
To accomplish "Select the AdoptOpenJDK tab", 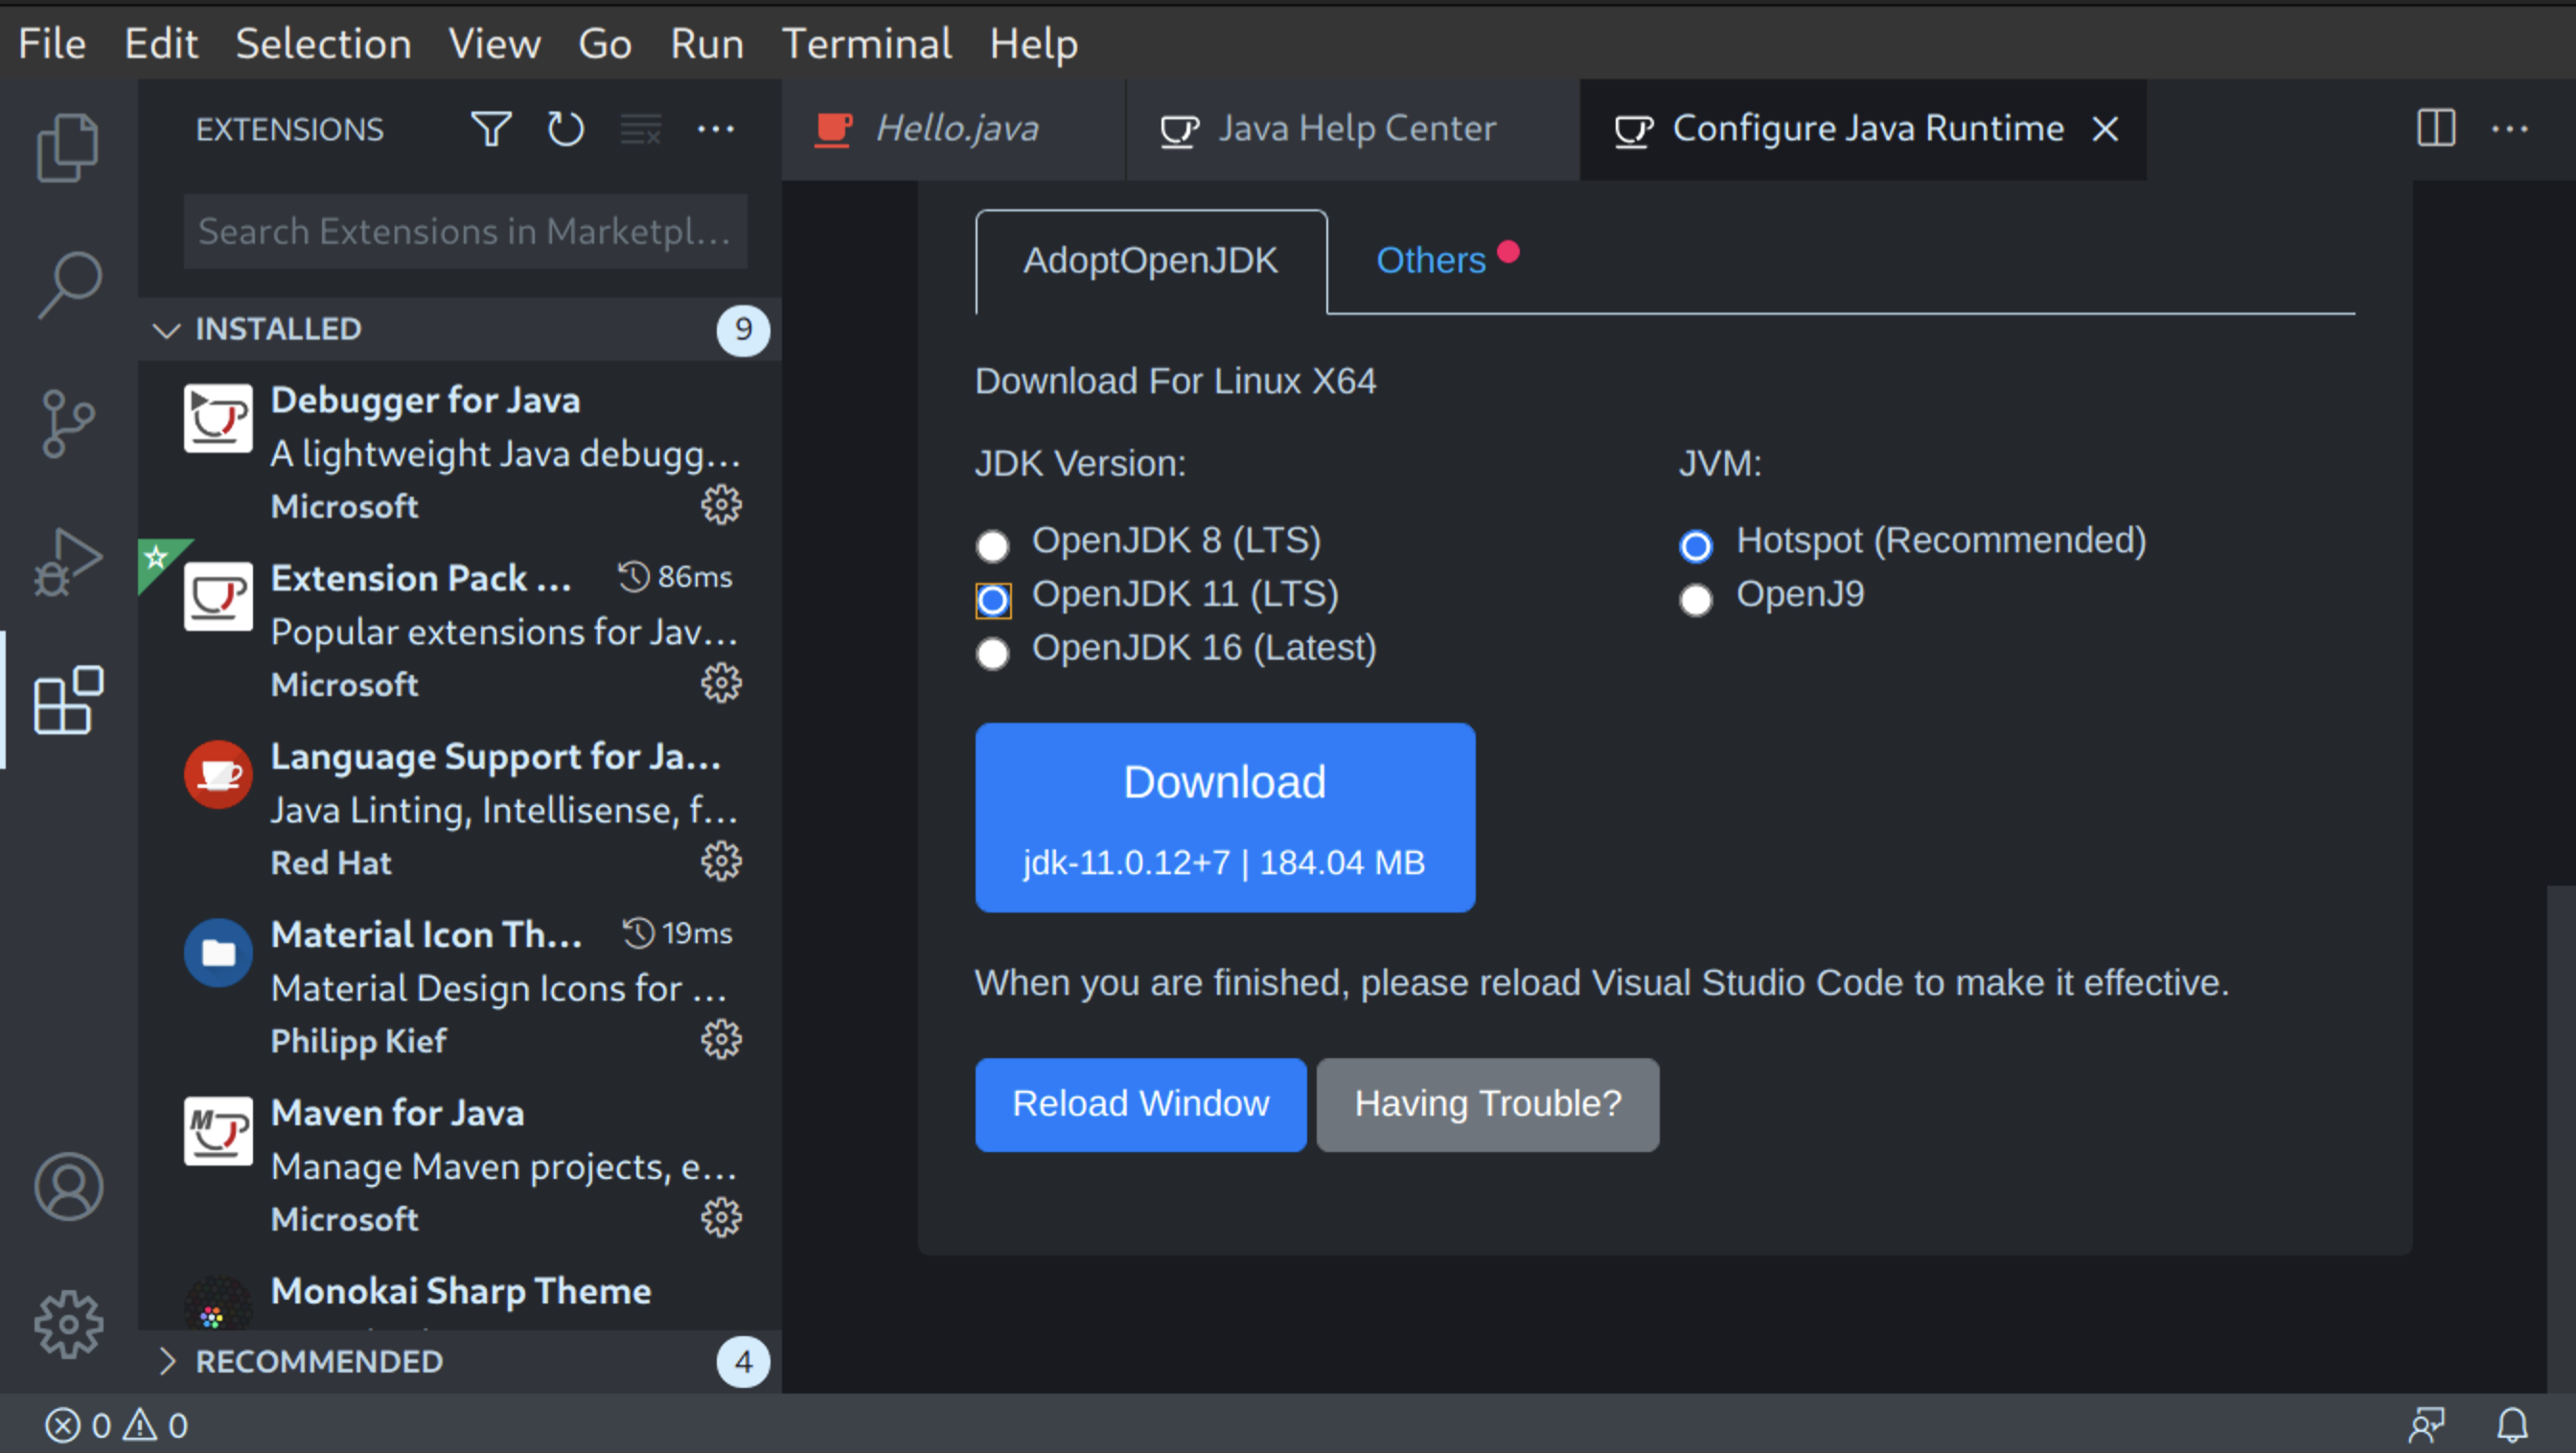I will (1151, 261).
